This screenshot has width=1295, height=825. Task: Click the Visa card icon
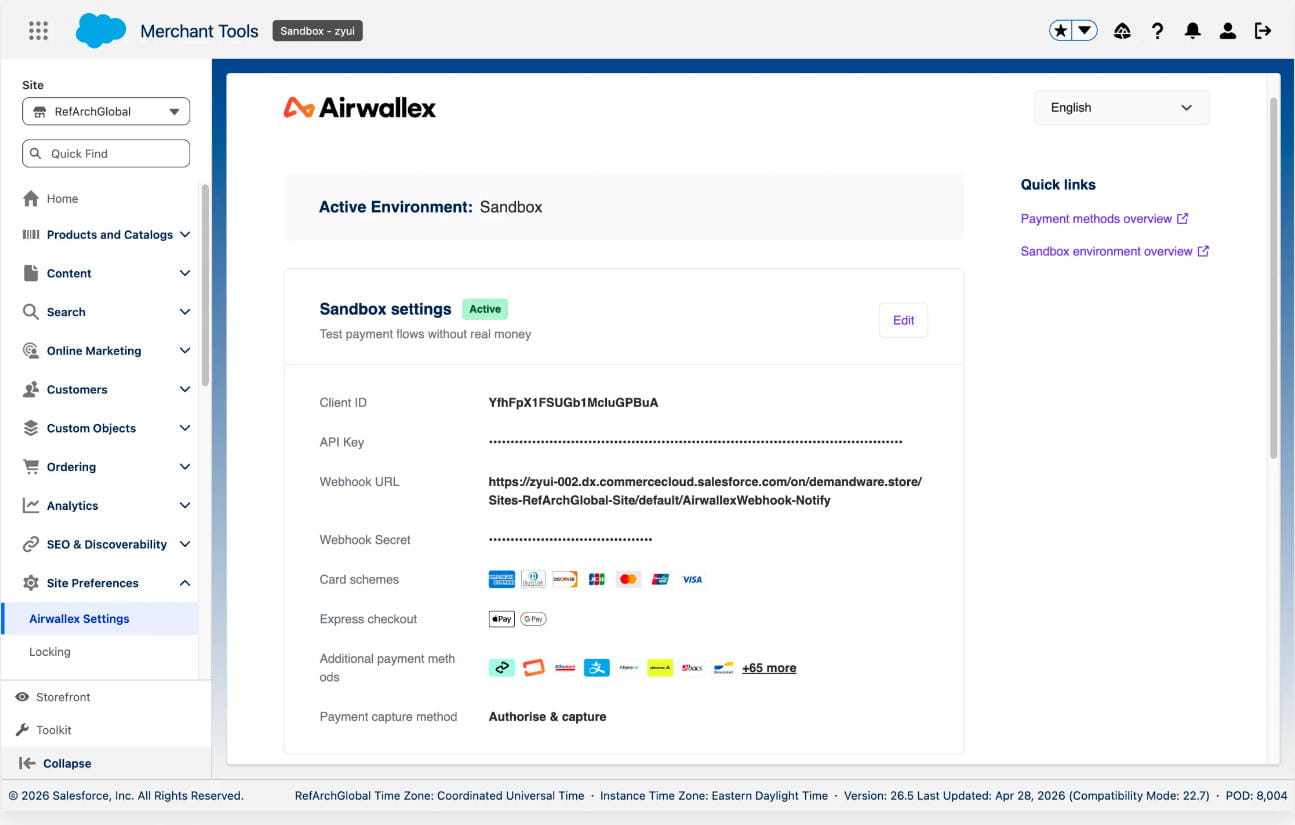coord(692,579)
